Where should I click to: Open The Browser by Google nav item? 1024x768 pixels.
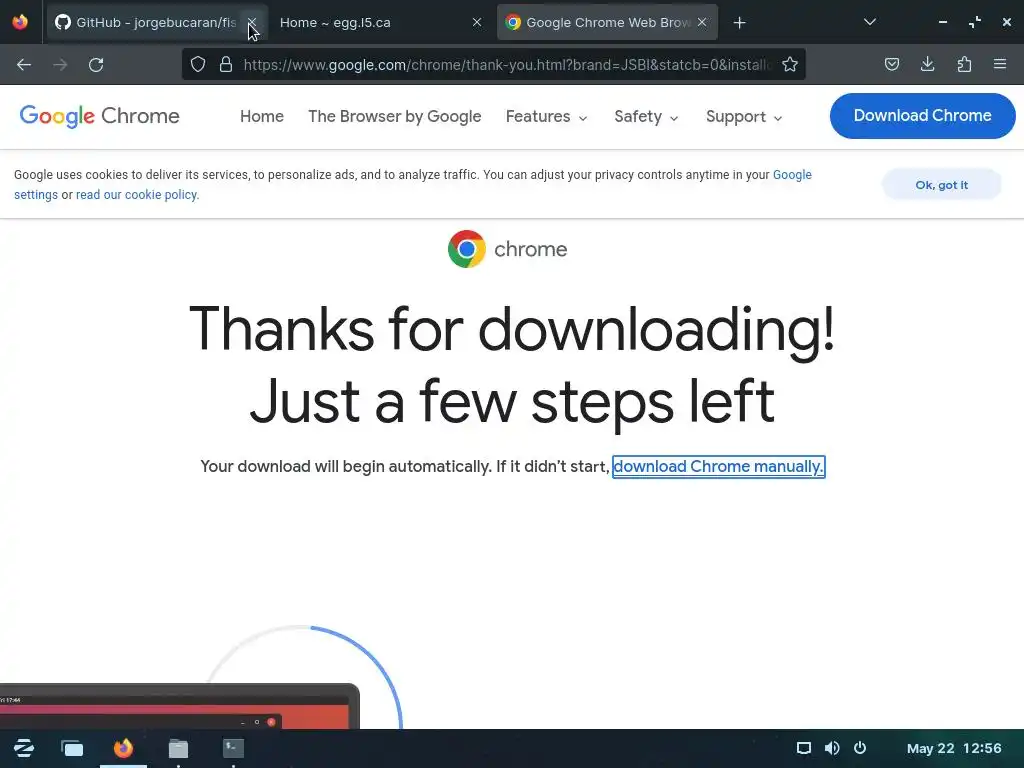point(394,116)
